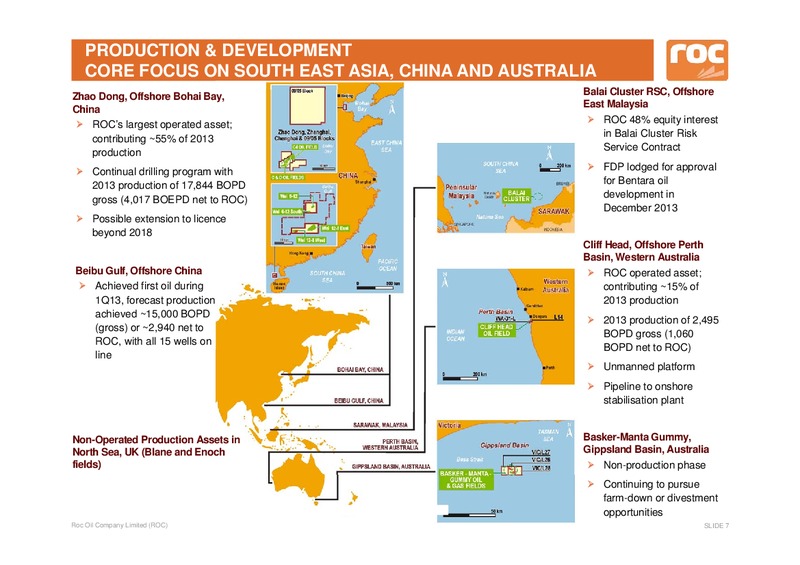Click 'Zhao Dong, Zhanghai, Chenghai & 09/05 Blocks' label

304,135
